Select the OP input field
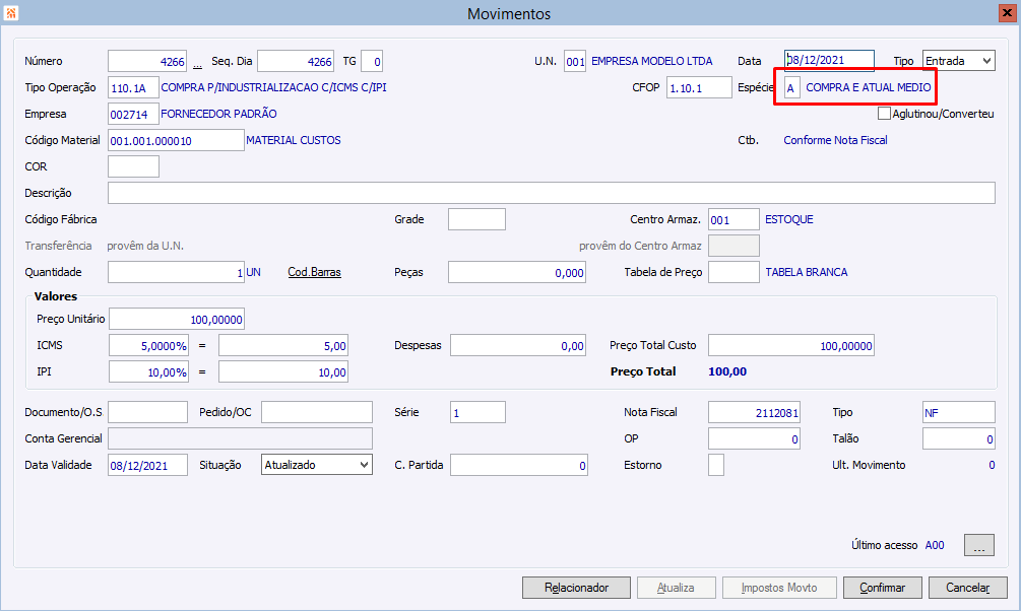 (754, 439)
